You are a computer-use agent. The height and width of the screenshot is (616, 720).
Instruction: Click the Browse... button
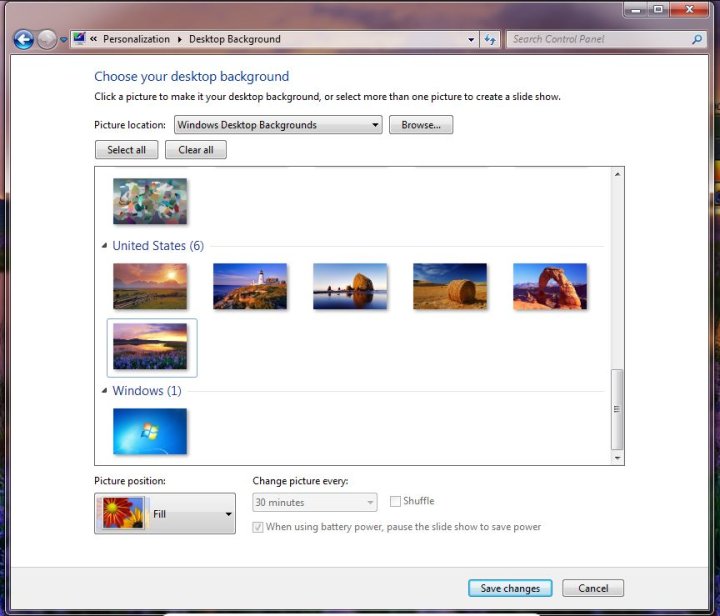coord(421,125)
